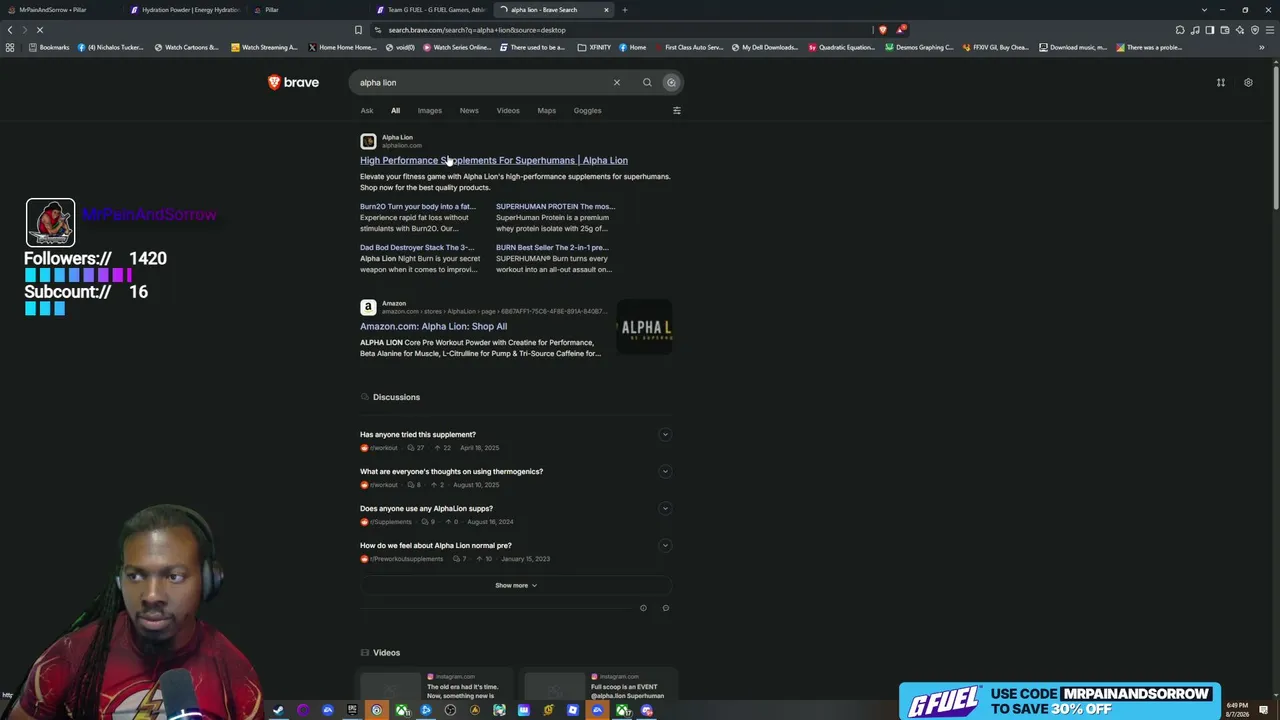The image size is (1280, 720).
Task: Open the 'BURN Best Seller' sitelink
Action: coord(552,248)
